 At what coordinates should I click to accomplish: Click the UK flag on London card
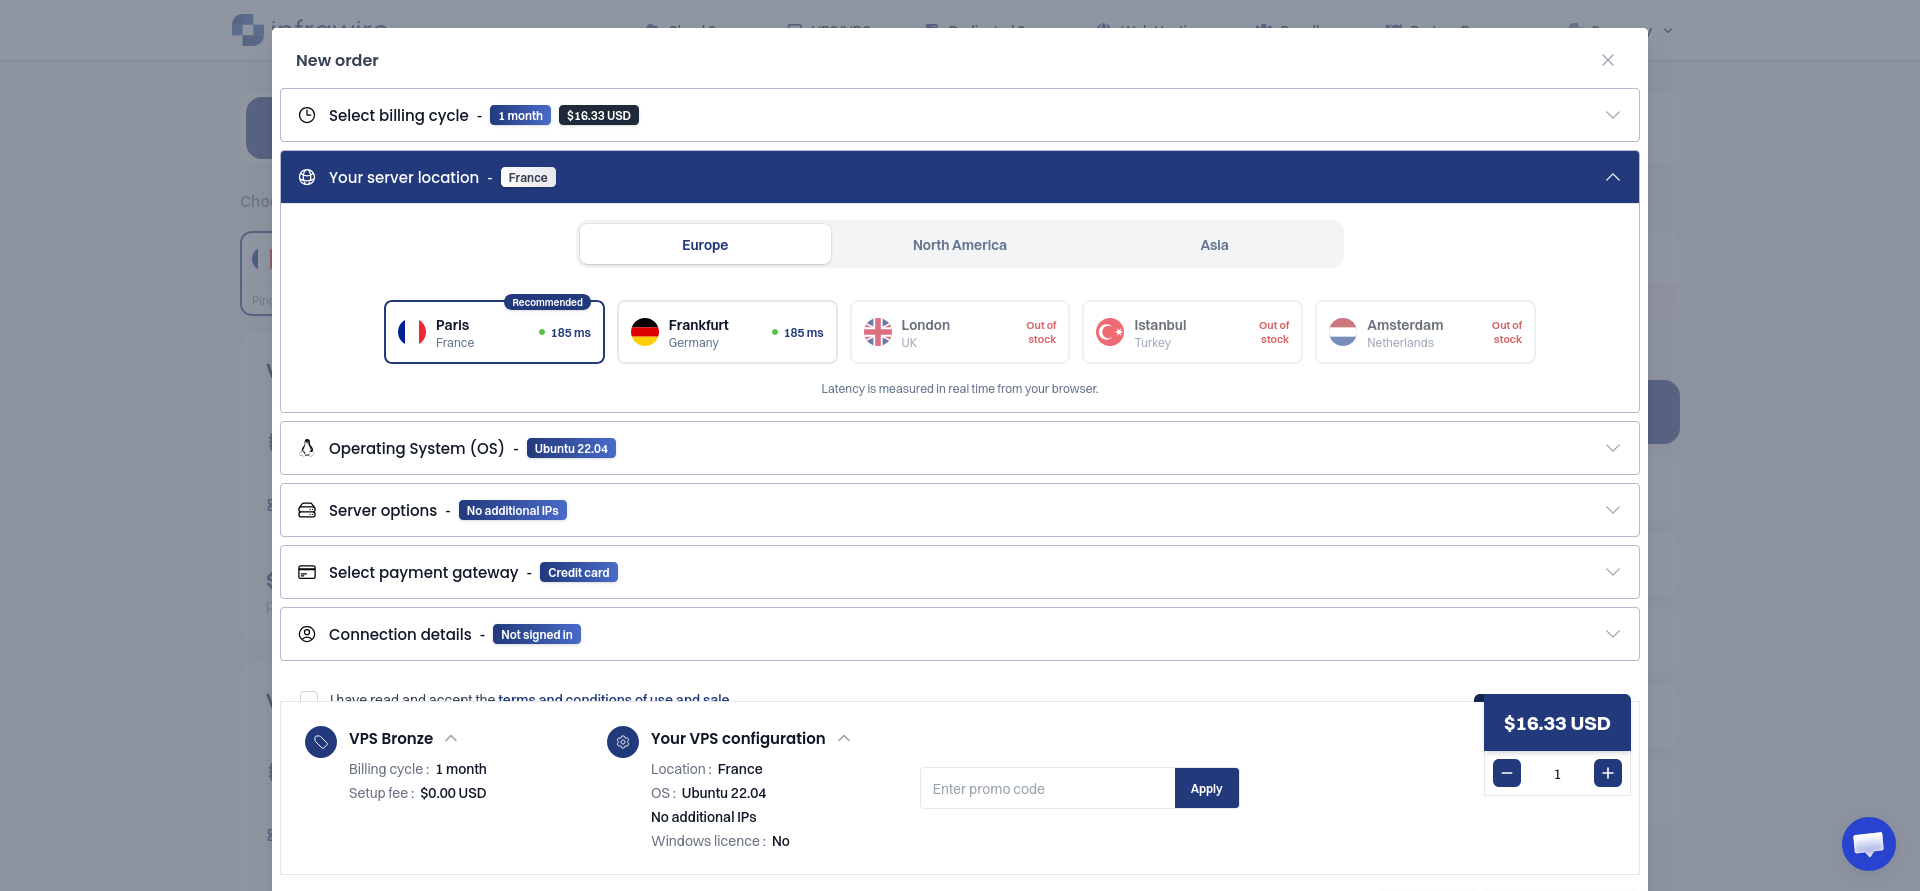(x=878, y=332)
